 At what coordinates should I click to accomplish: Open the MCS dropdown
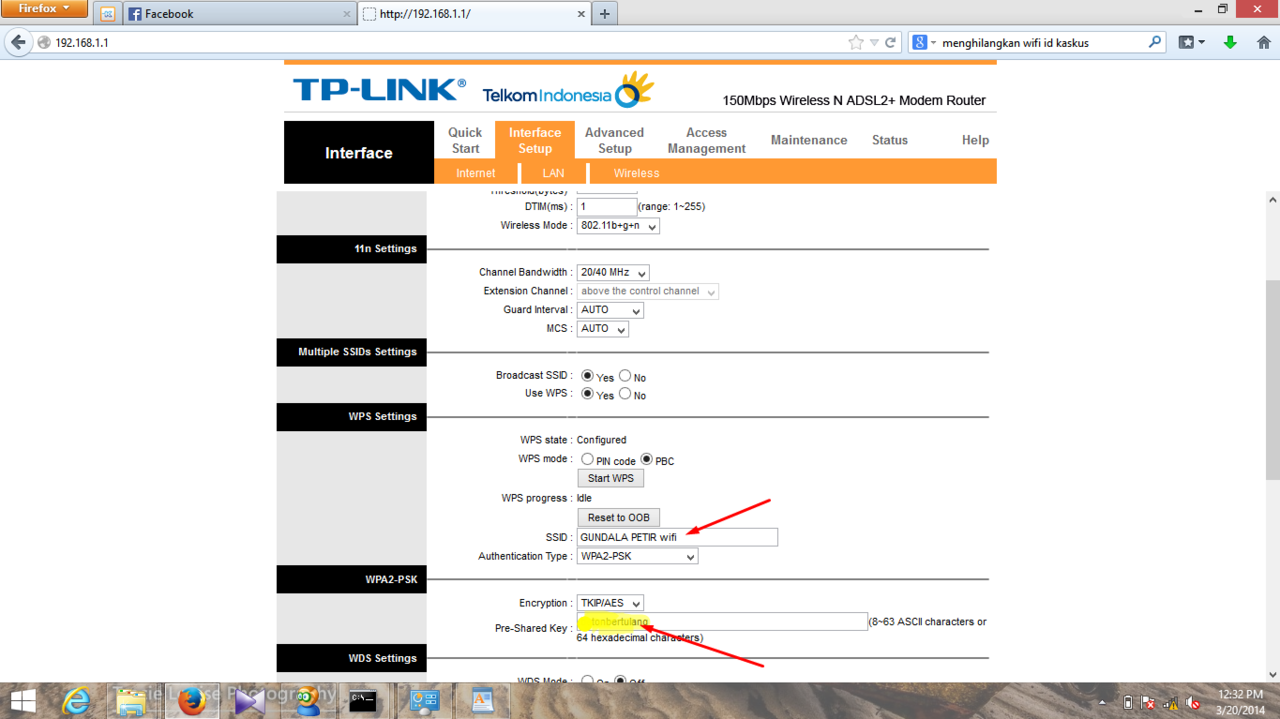click(603, 329)
